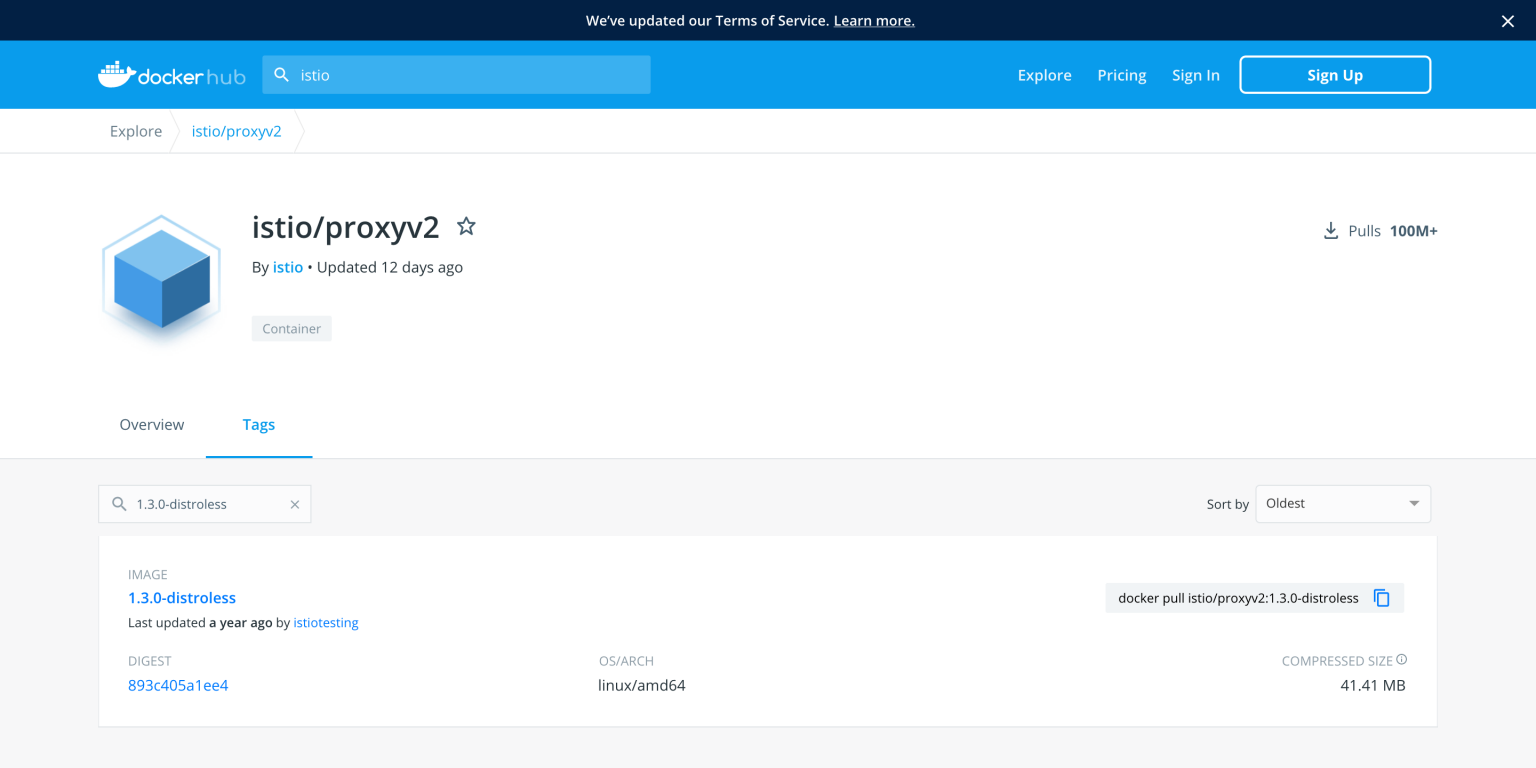Open the Sort by Oldest dropdown
Screen dimensions: 1536x768
tap(1343, 504)
